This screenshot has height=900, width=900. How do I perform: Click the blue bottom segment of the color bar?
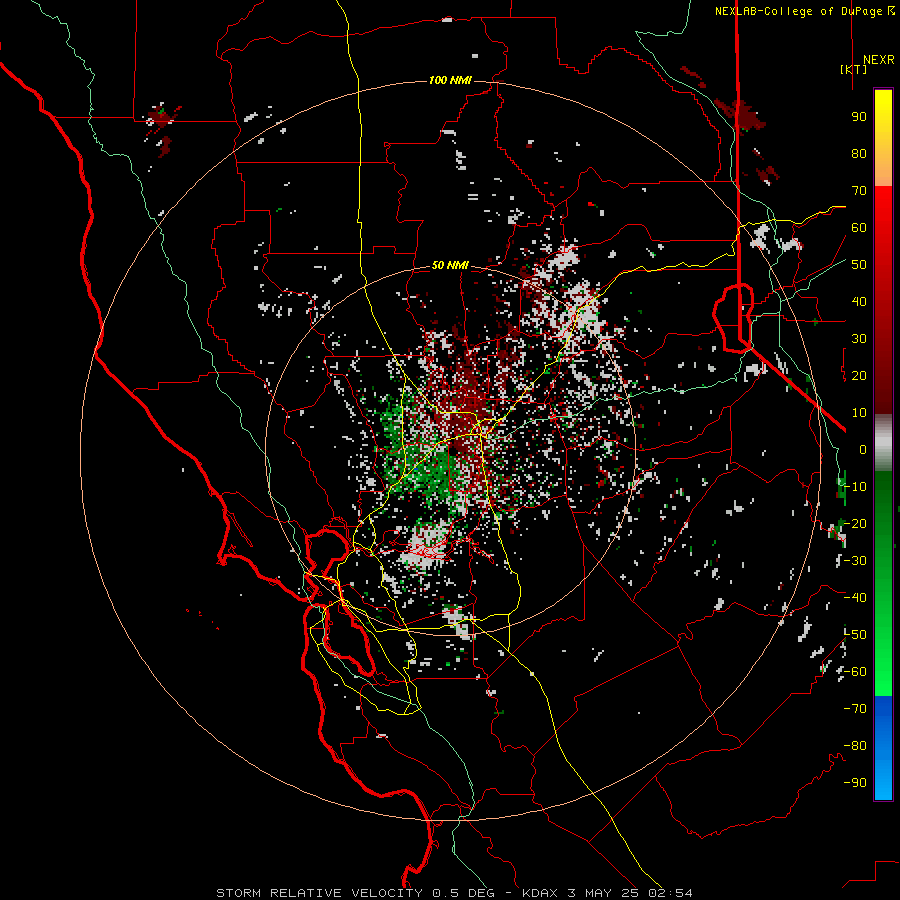(x=883, y=748)
